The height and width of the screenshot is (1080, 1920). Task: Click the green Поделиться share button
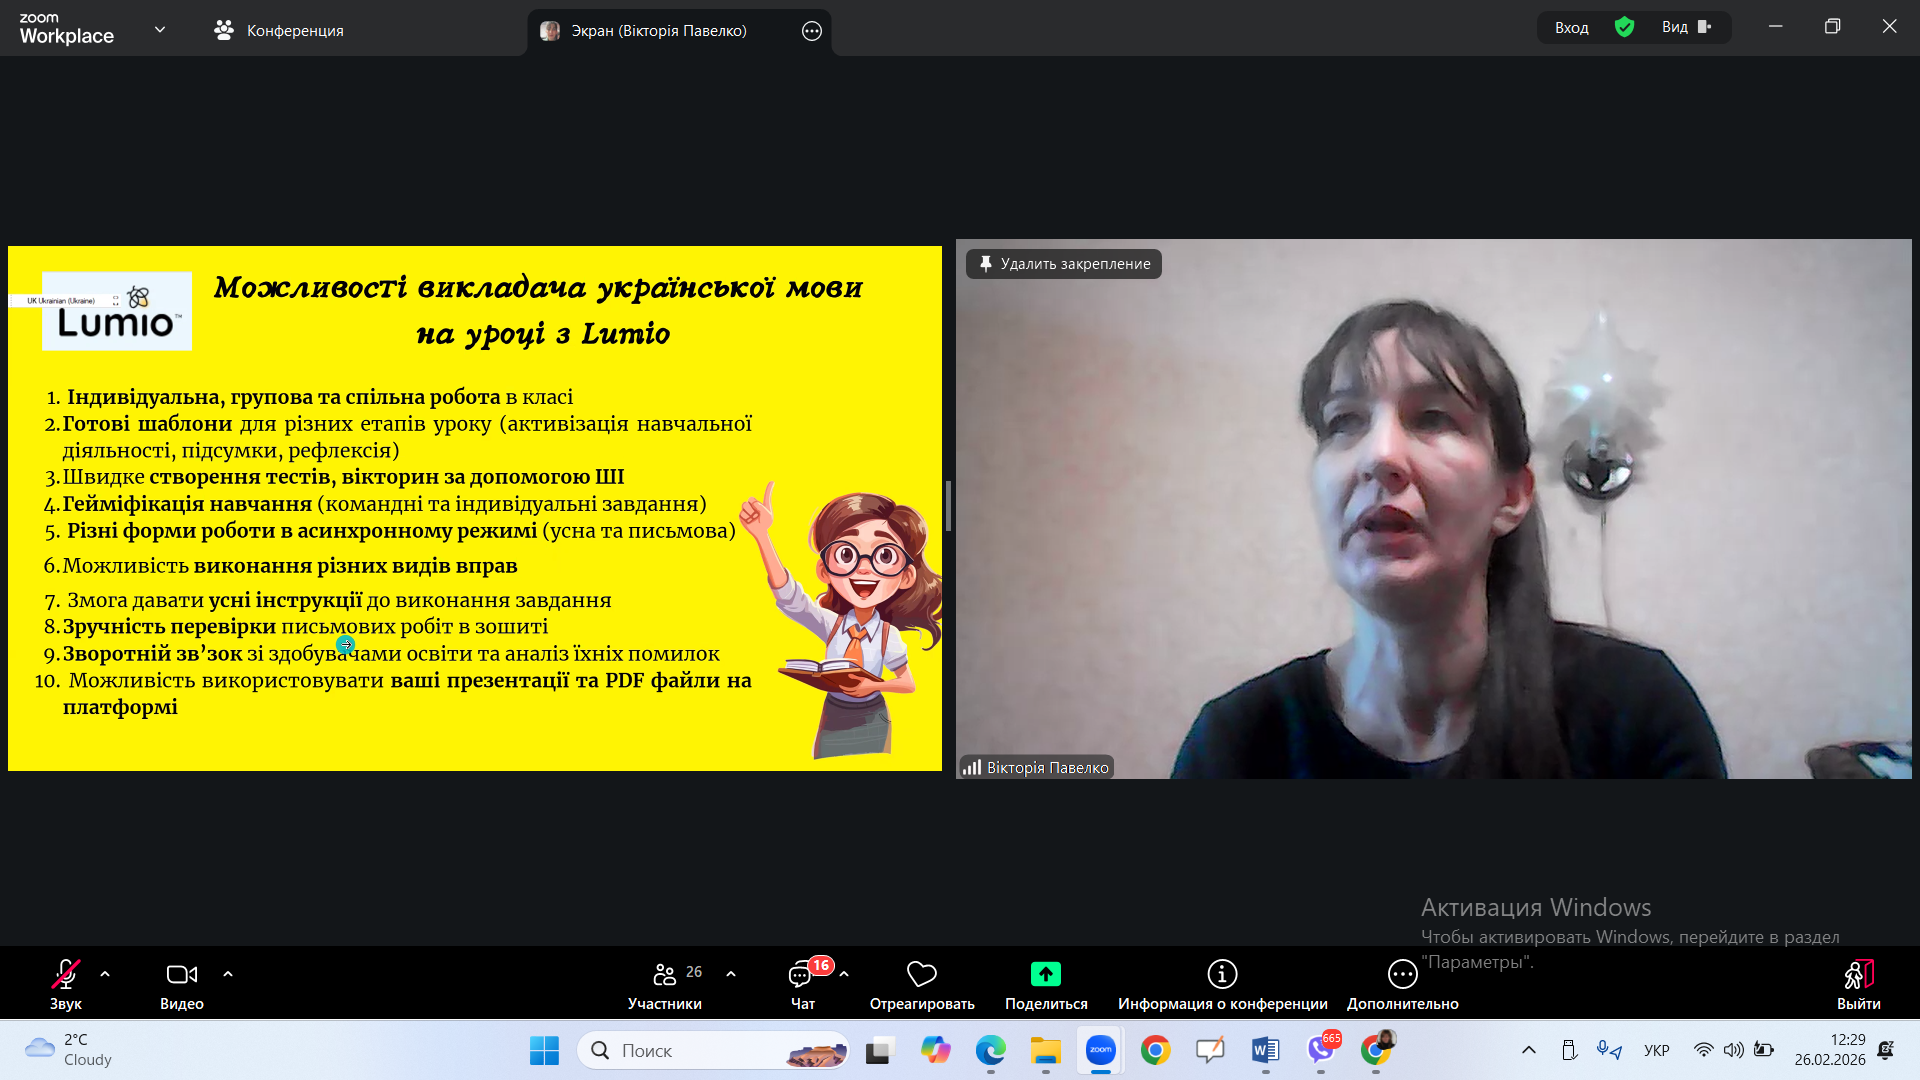[x=1045, y=974]
